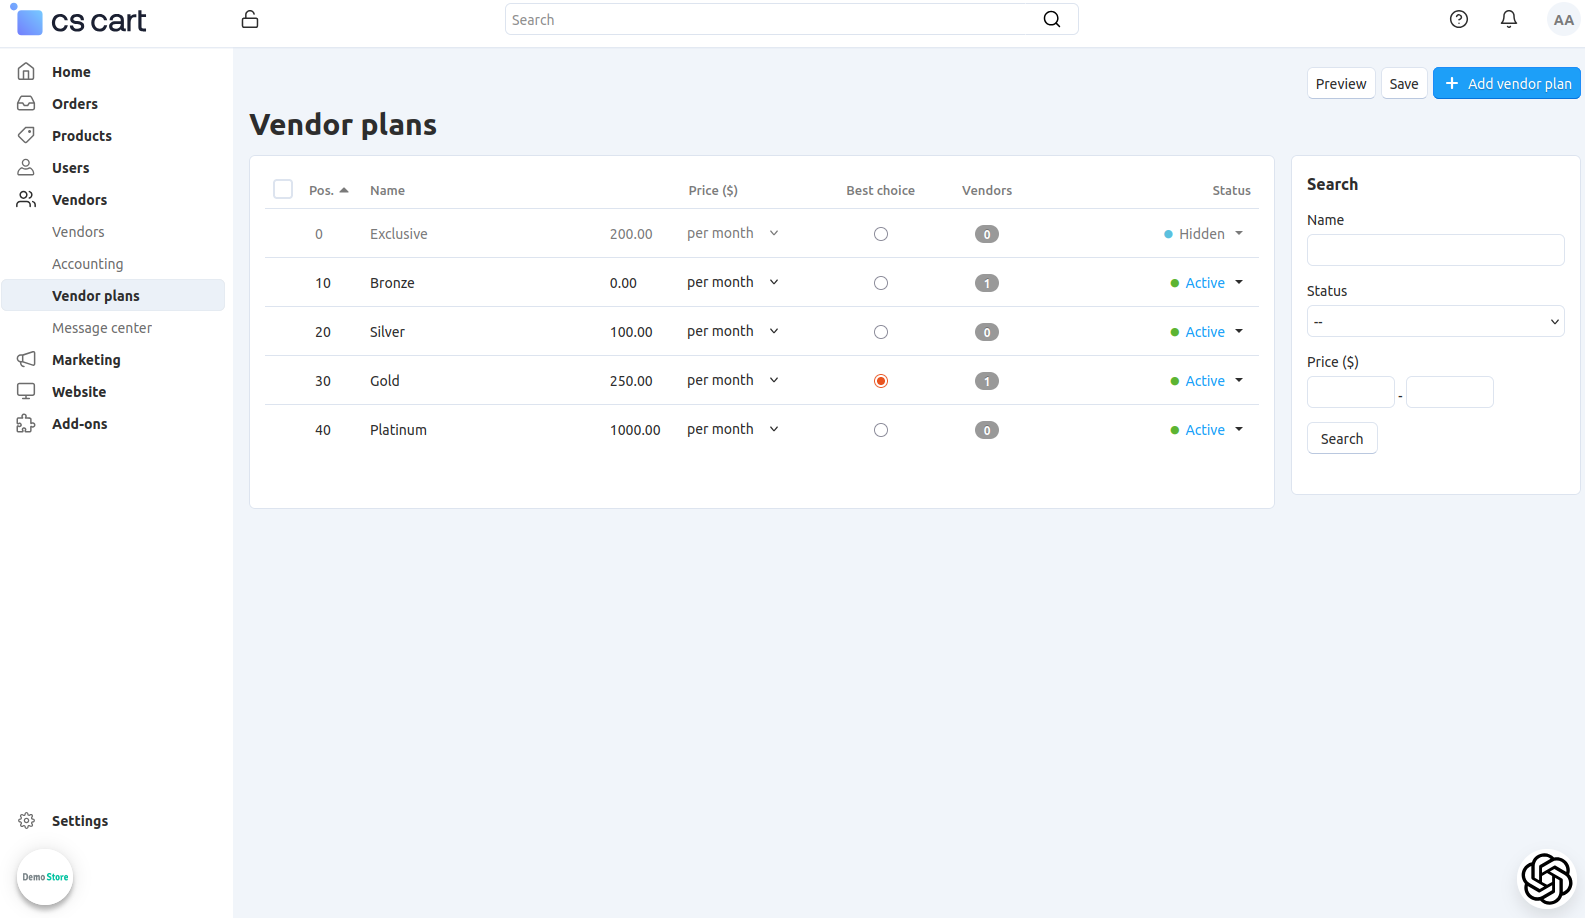
Task: Click the search magnifier icon
Action: pyautogui.click(x=1052, y=20)
